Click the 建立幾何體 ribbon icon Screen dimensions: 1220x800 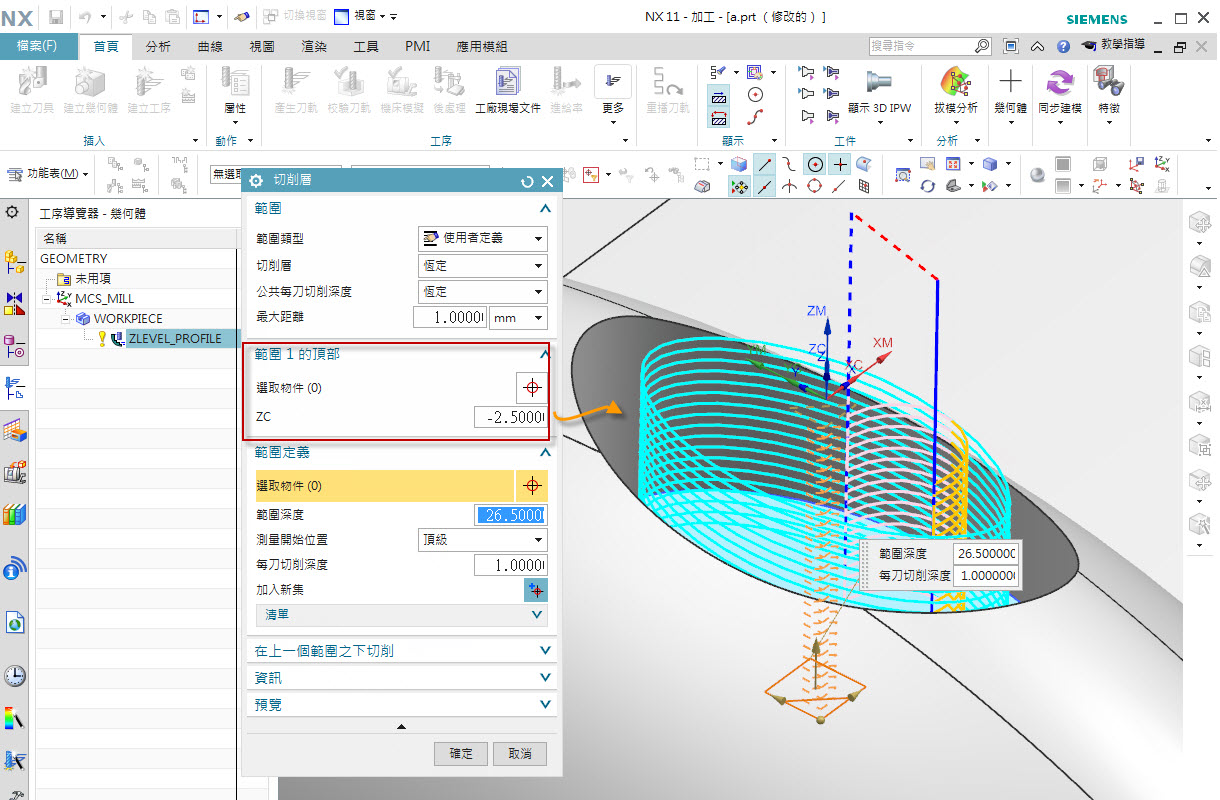tap(90, 84)
